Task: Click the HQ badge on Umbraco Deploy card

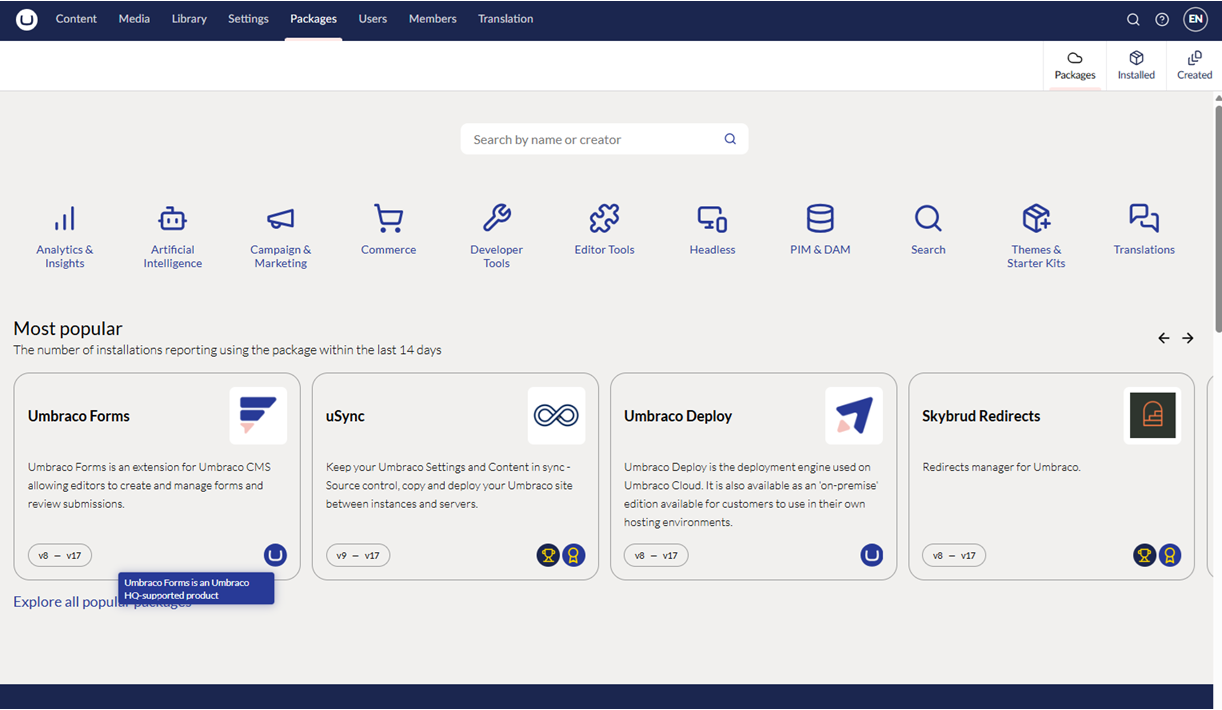Action: point(872,555)
